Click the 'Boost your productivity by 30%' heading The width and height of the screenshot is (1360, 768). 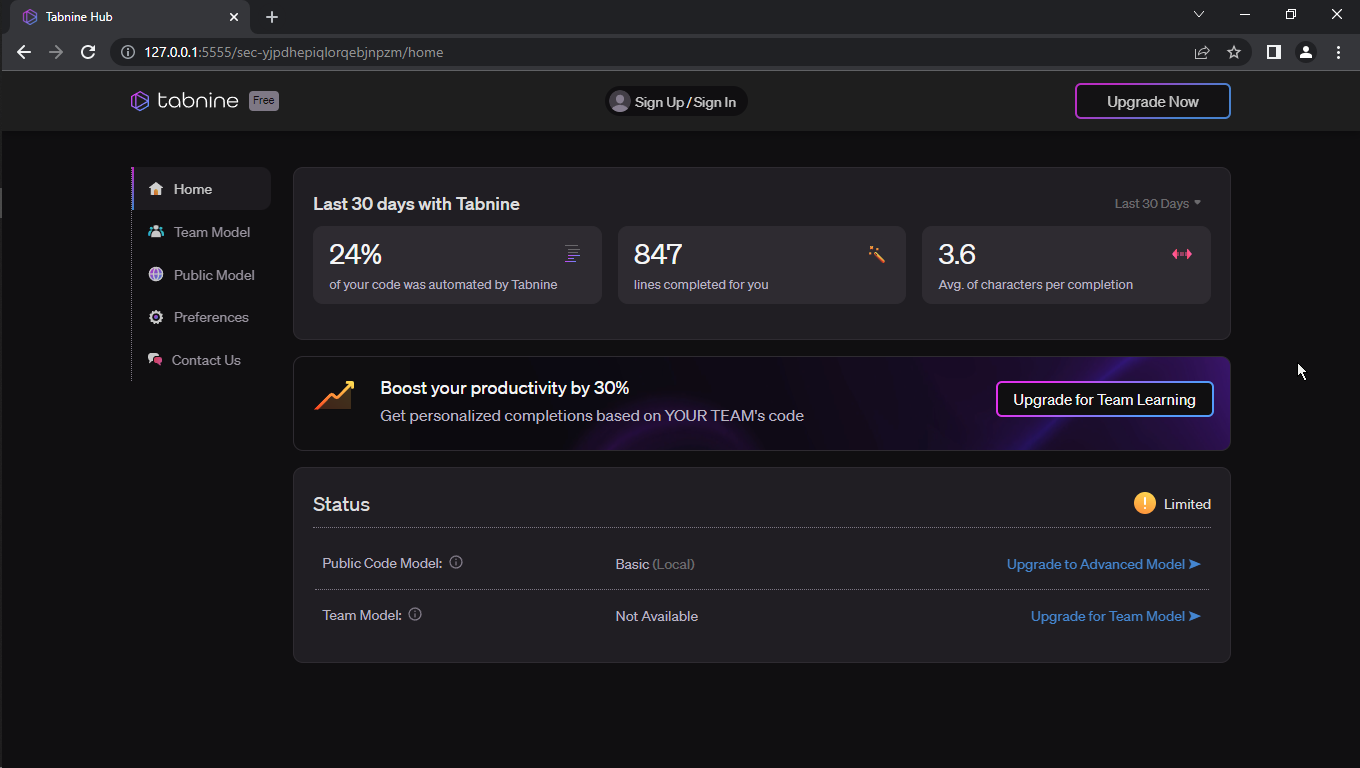[505, 388]
